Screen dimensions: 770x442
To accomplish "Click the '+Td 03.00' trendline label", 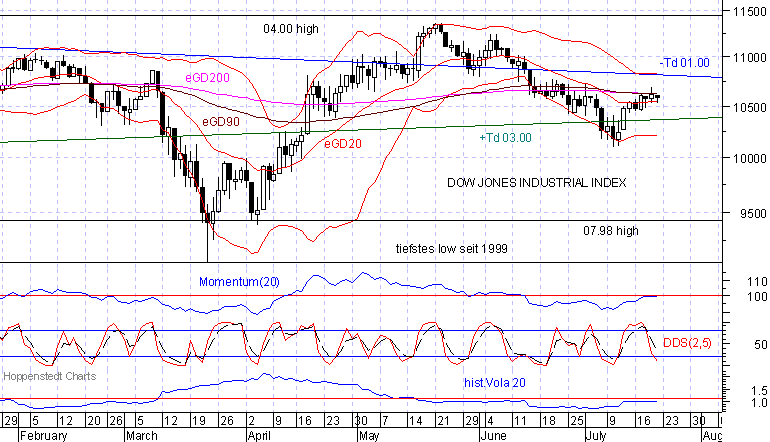I will coord(505,138).
